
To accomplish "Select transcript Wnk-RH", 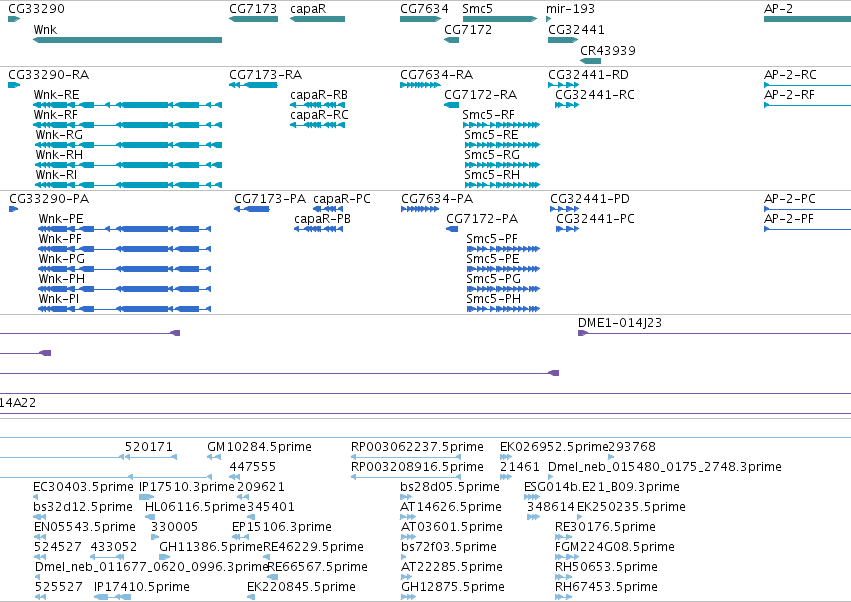I will coord(129,165).
